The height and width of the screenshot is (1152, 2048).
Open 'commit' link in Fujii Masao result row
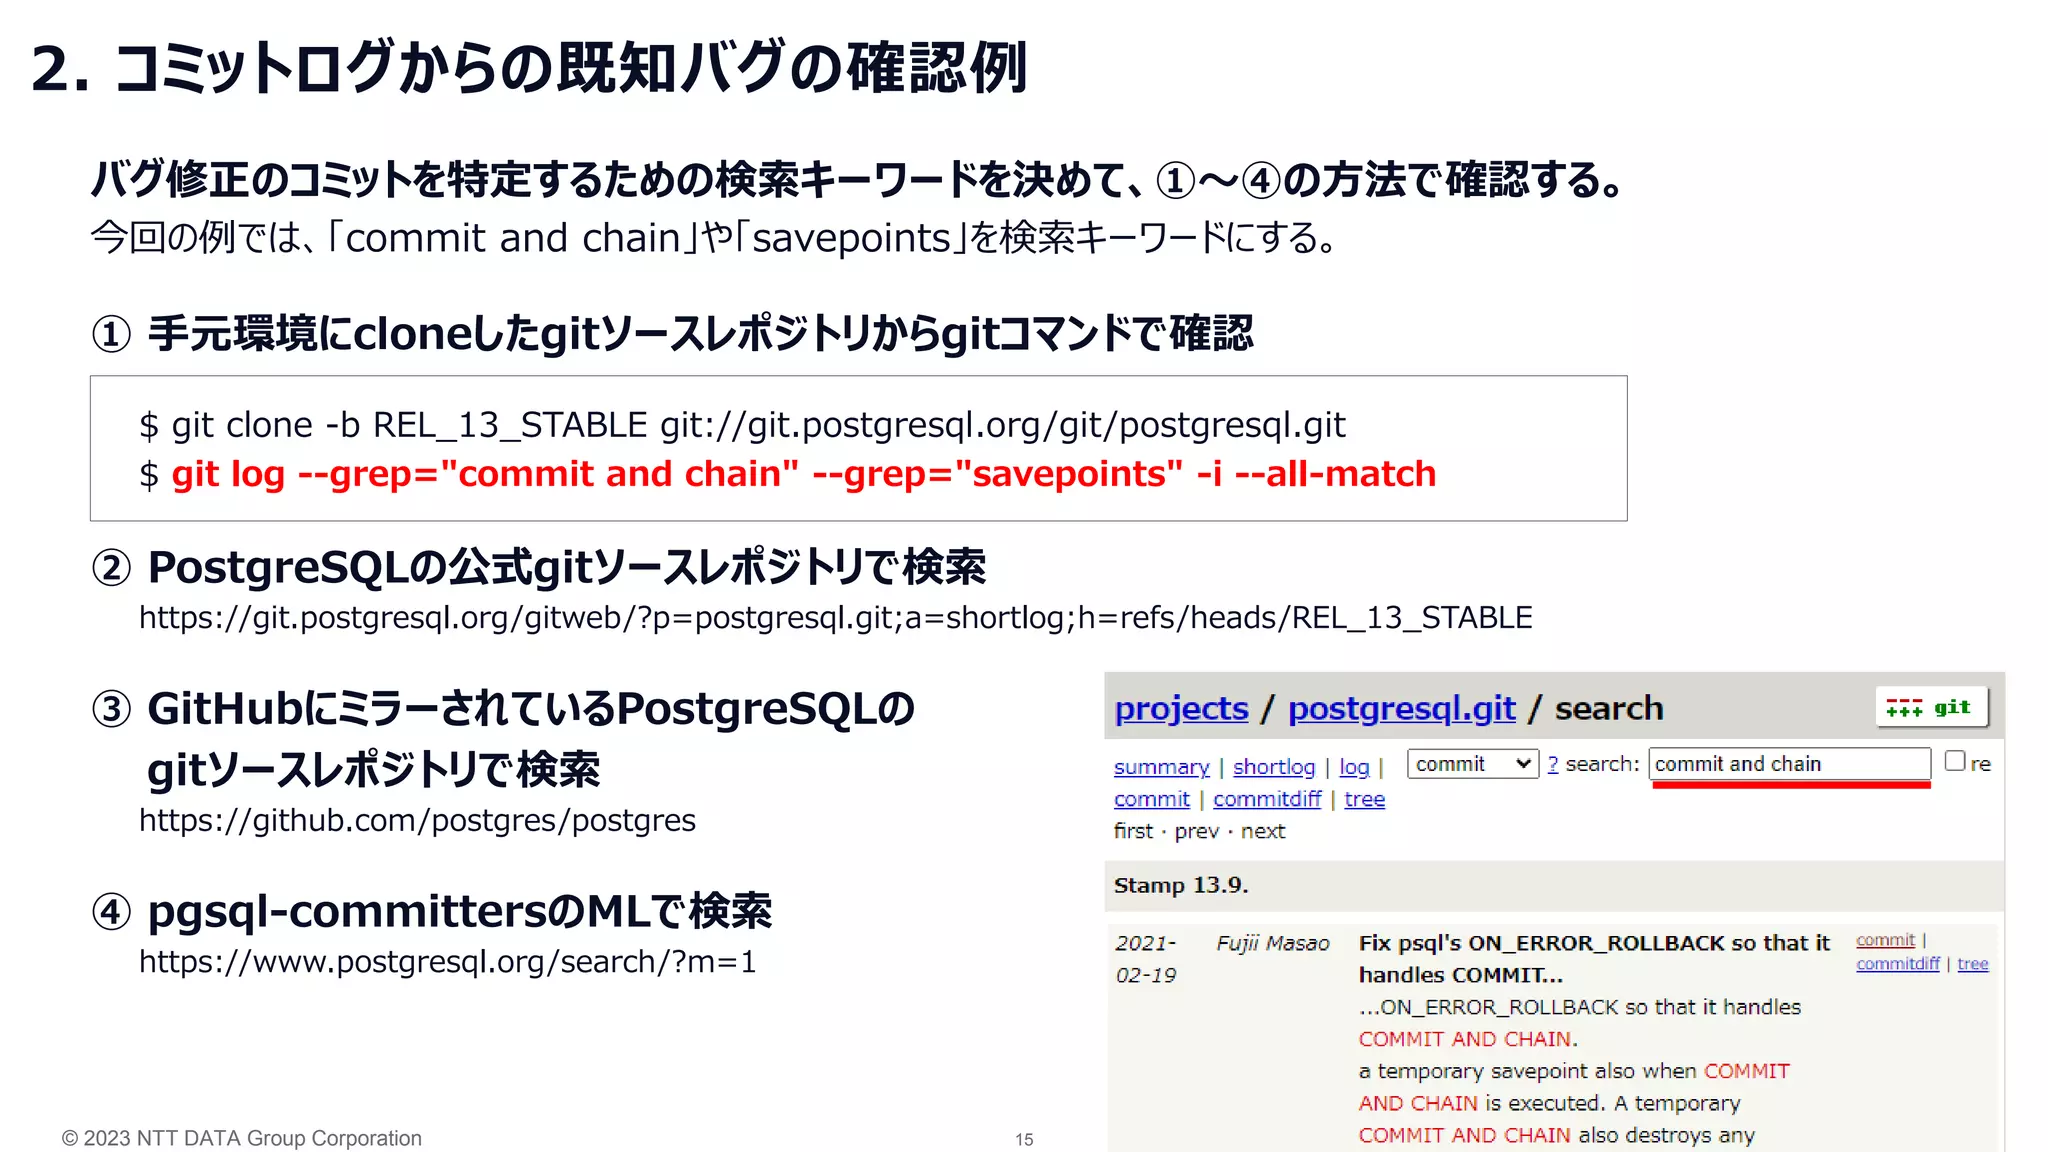point(1885,940)
